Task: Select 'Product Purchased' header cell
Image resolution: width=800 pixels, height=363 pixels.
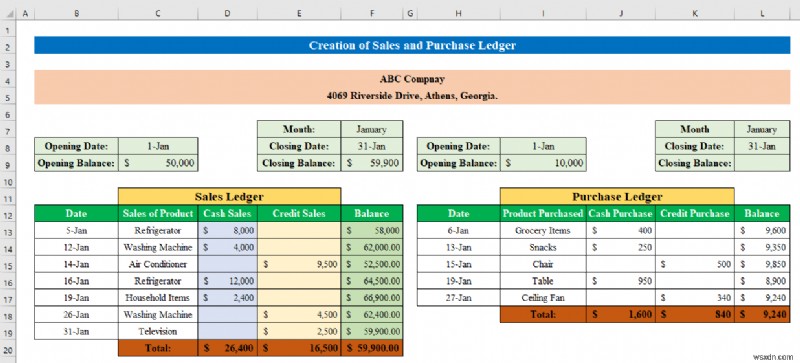Action: pyautogui.click(x=543, y=213)
